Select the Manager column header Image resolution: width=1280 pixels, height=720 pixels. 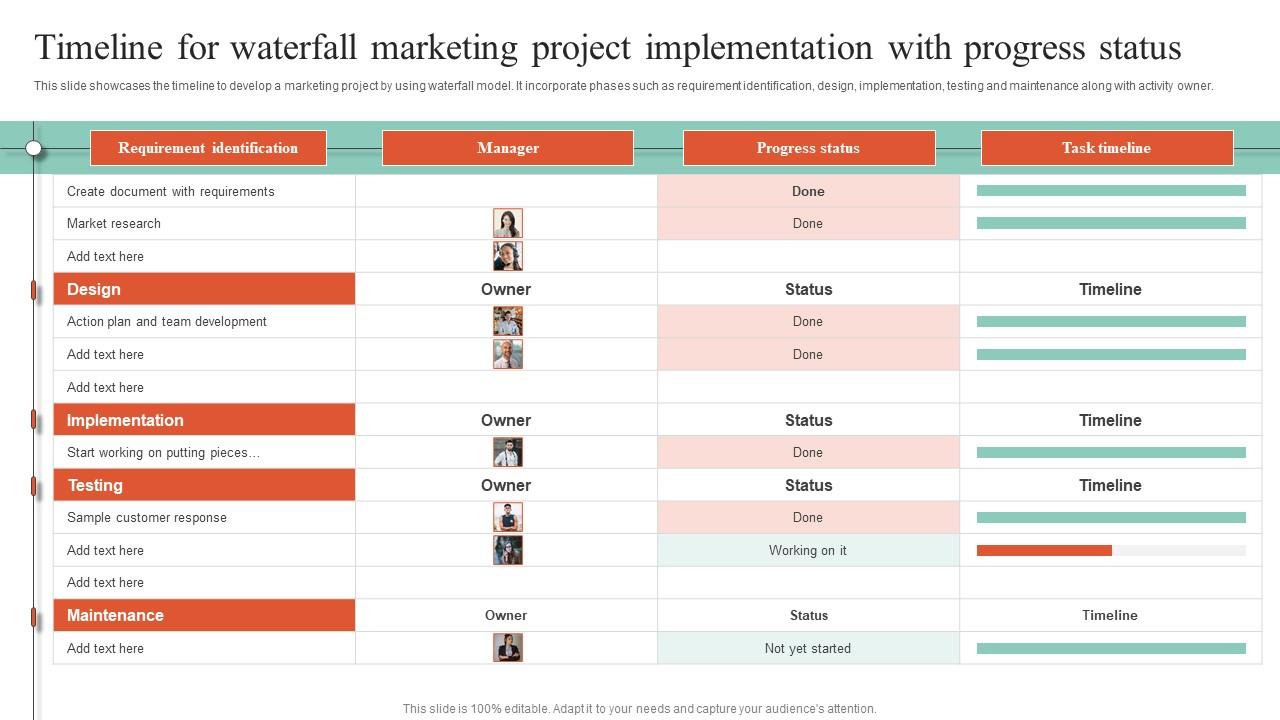507,147
